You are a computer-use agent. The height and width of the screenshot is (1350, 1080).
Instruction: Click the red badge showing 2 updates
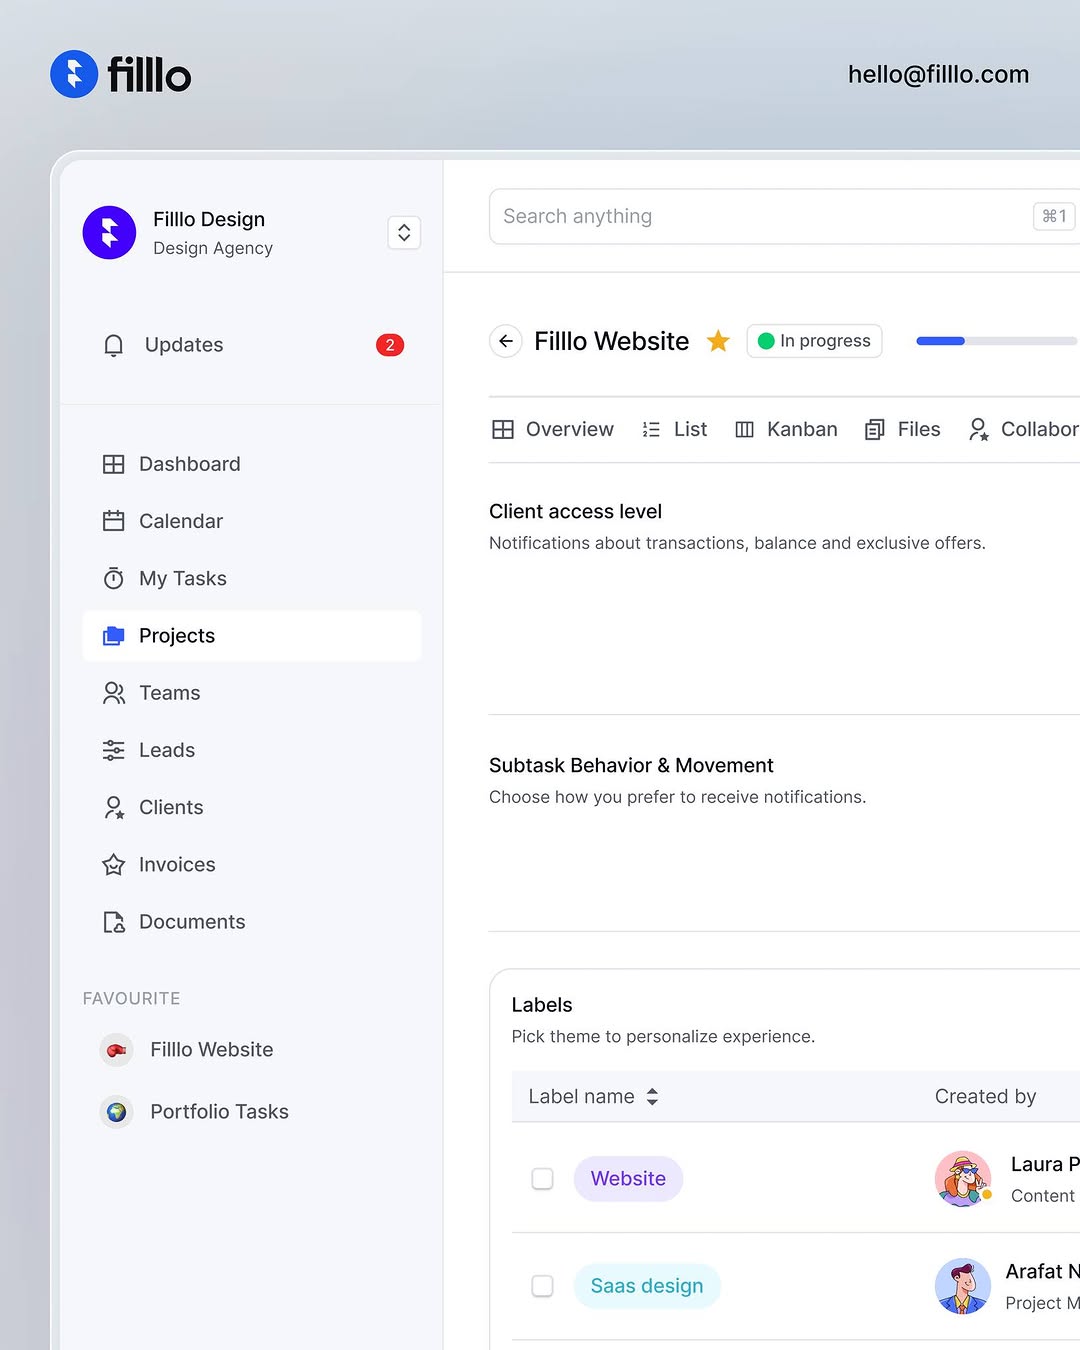coord(390,345)
